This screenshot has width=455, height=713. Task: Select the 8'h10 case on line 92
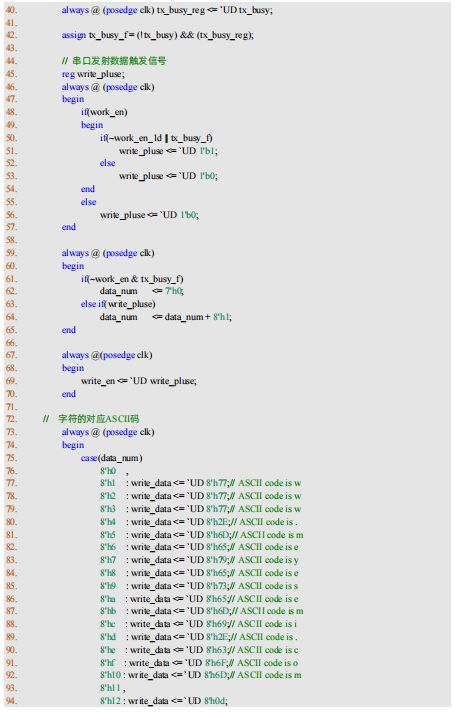coord(201,675)
